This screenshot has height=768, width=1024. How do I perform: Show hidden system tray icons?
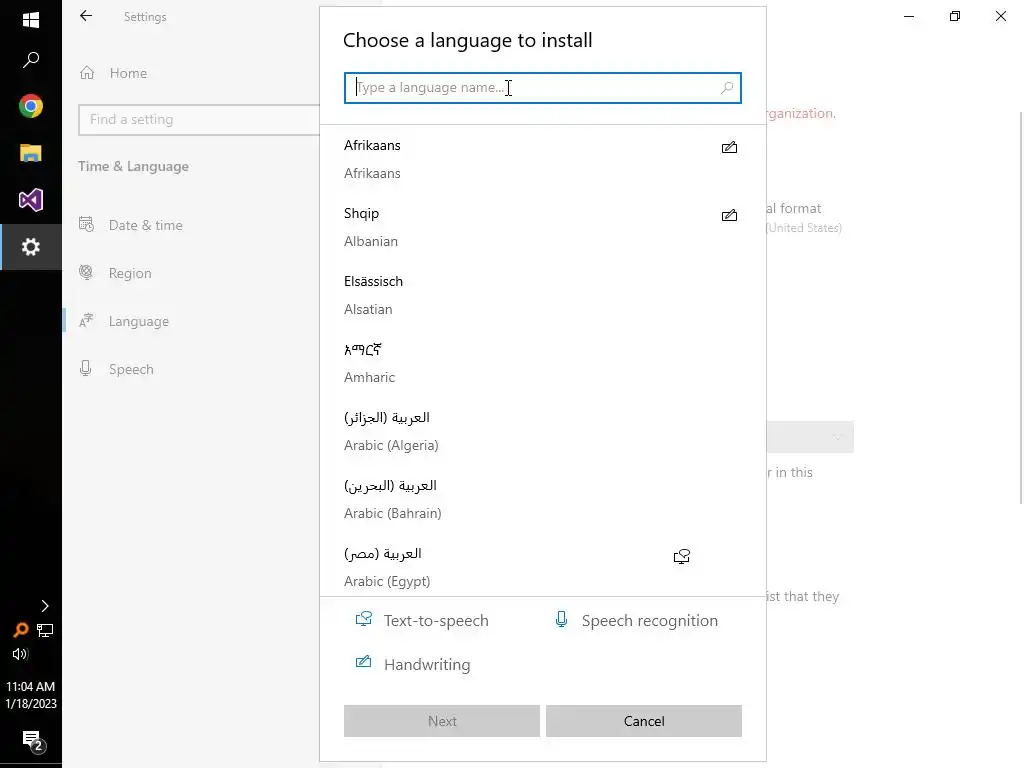pos(44,606)
